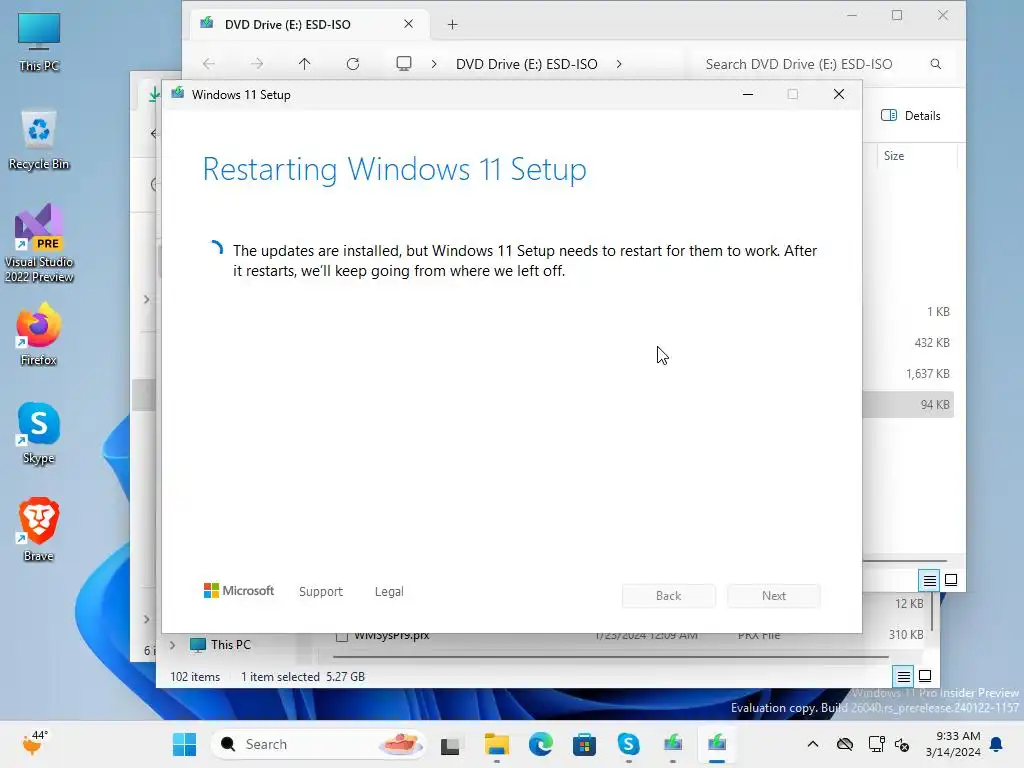
Task: Toggle the Details pane button
Action: (910, 116)
